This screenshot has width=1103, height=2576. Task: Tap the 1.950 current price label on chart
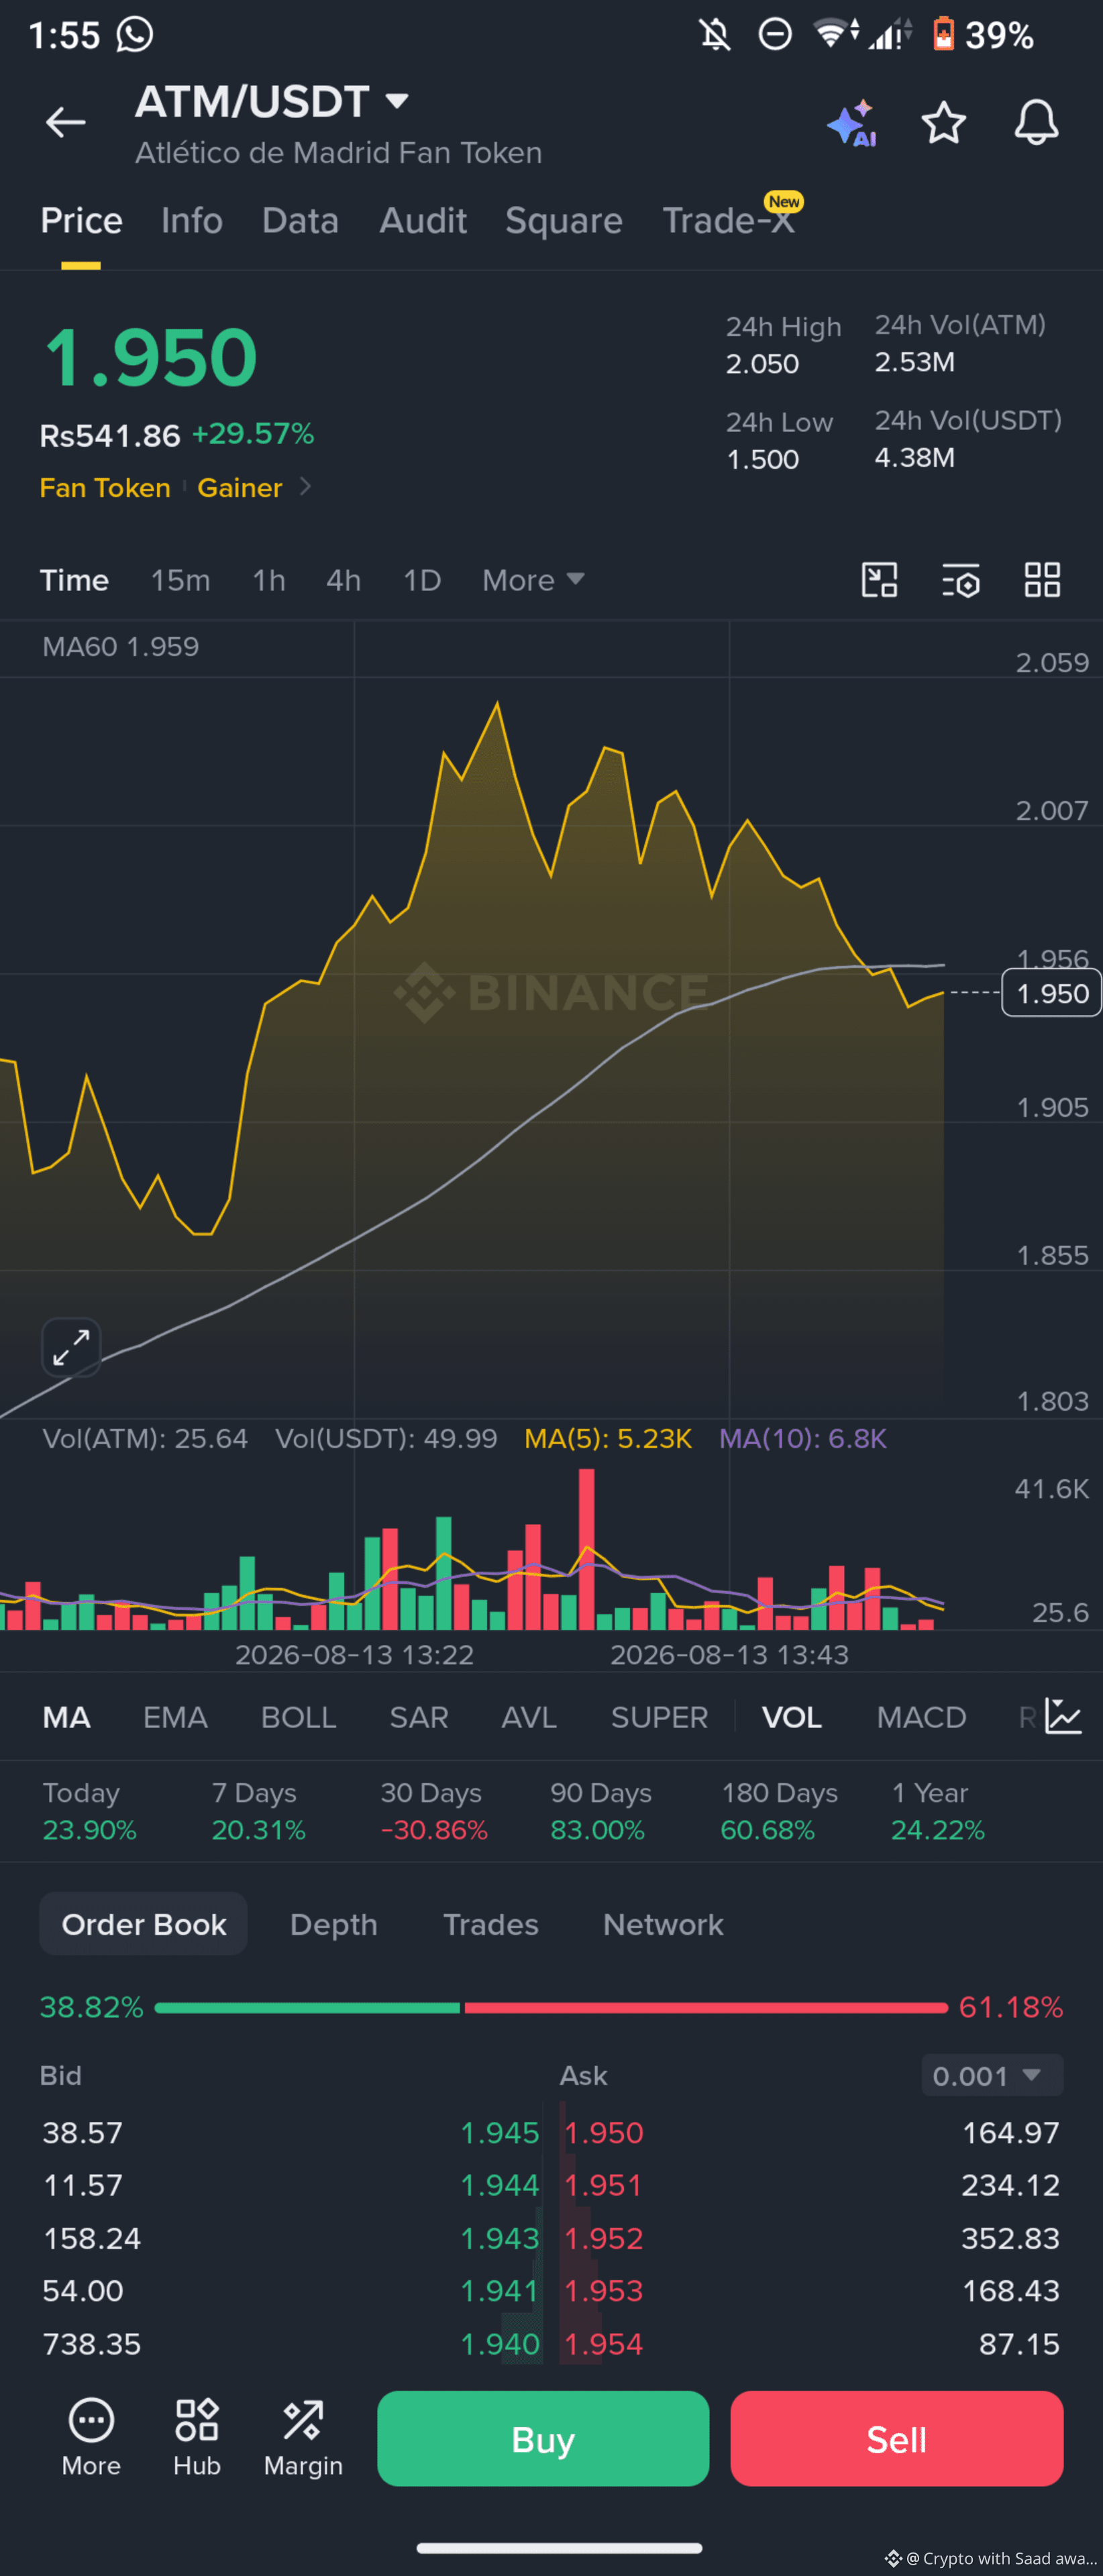1051,993
